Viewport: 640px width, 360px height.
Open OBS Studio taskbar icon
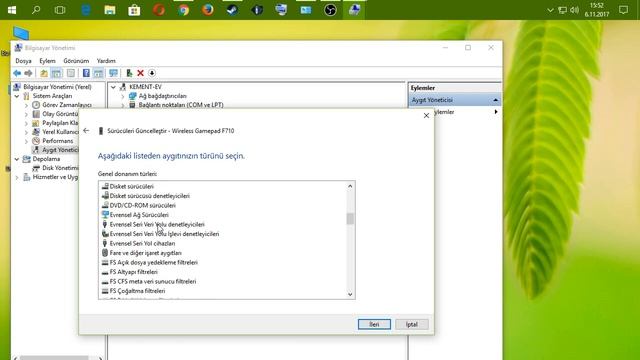click(x=330, y=10)
